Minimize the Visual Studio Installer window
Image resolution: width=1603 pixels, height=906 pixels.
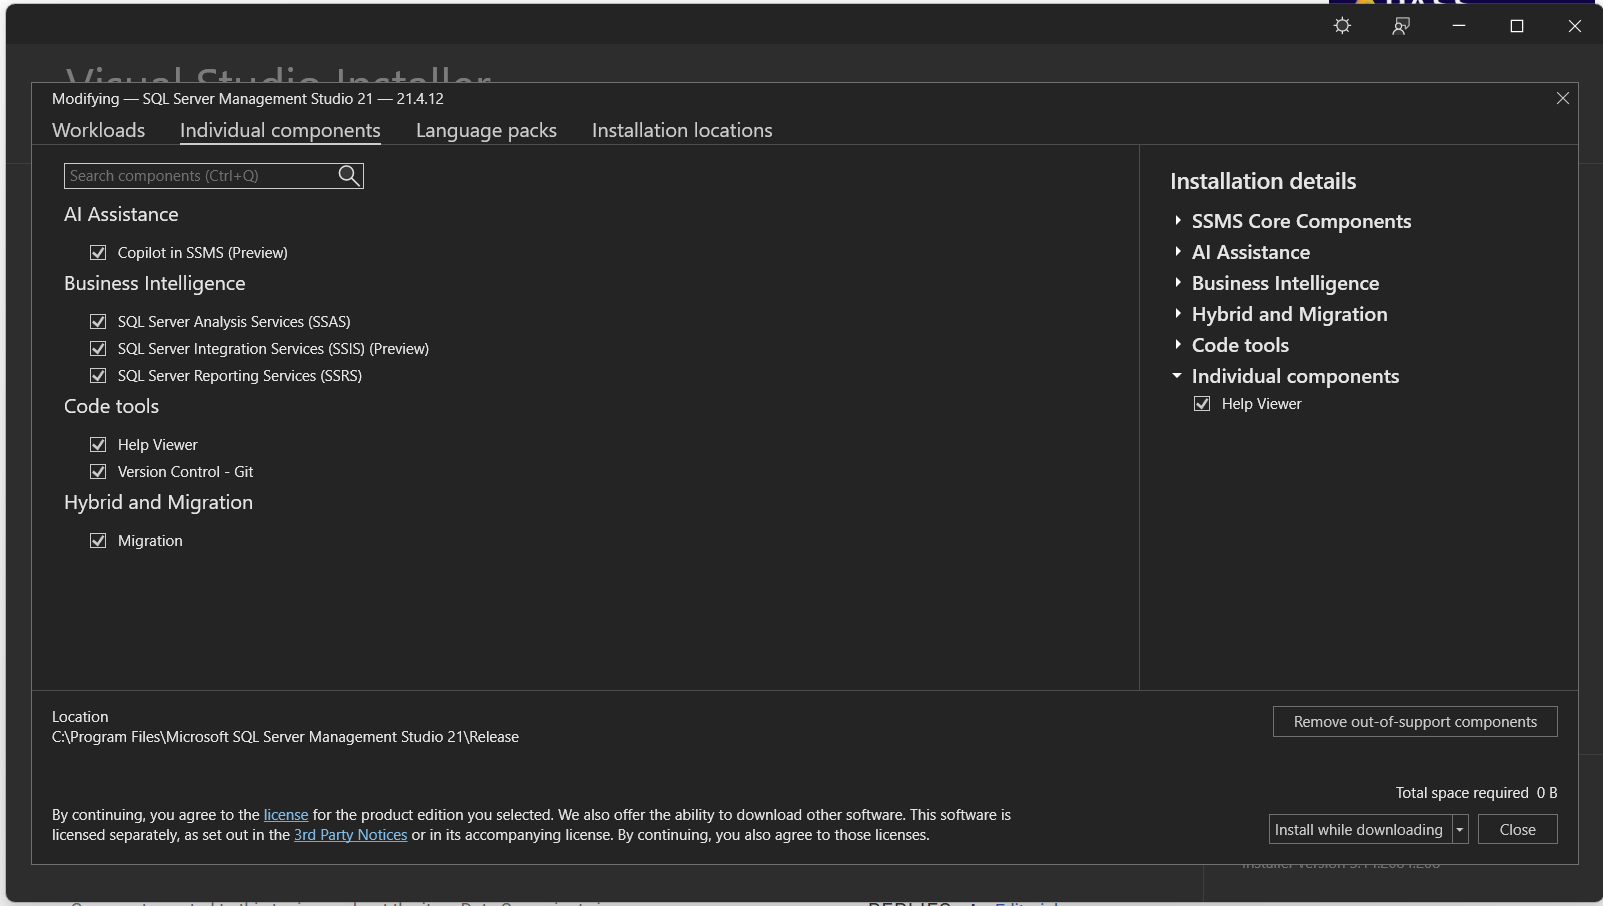point(1458,26)
